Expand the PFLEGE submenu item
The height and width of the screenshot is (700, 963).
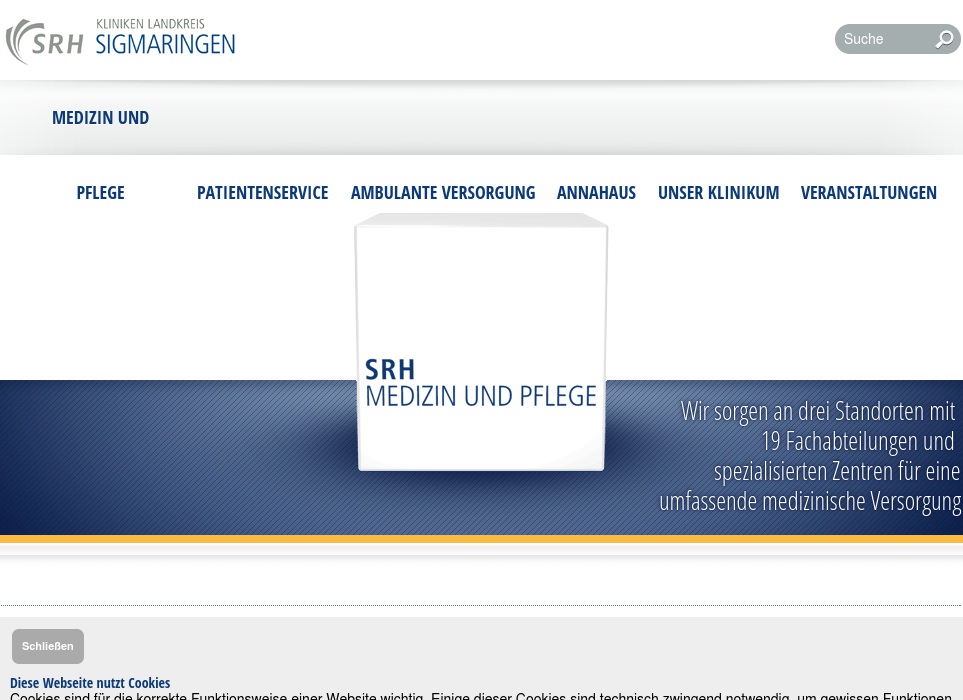pyautogui.click(x=100, y=192)
